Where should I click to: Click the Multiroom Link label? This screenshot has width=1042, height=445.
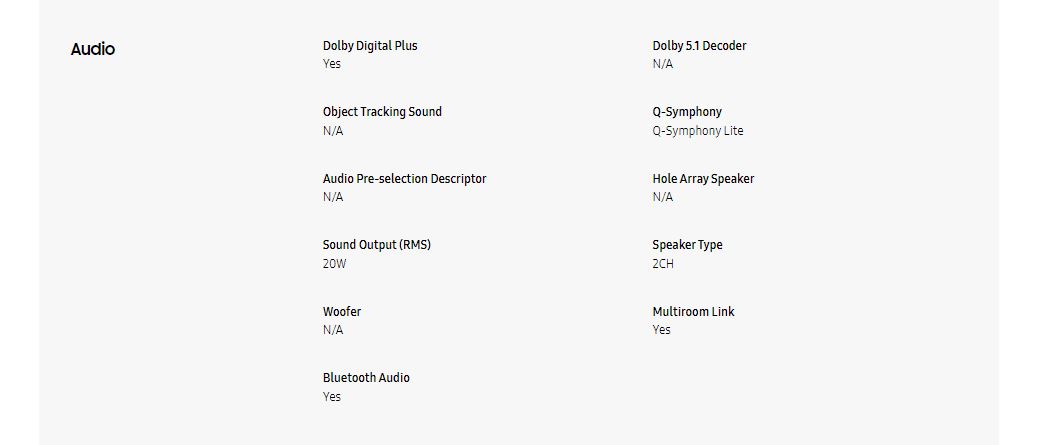[x=693, y=312]
